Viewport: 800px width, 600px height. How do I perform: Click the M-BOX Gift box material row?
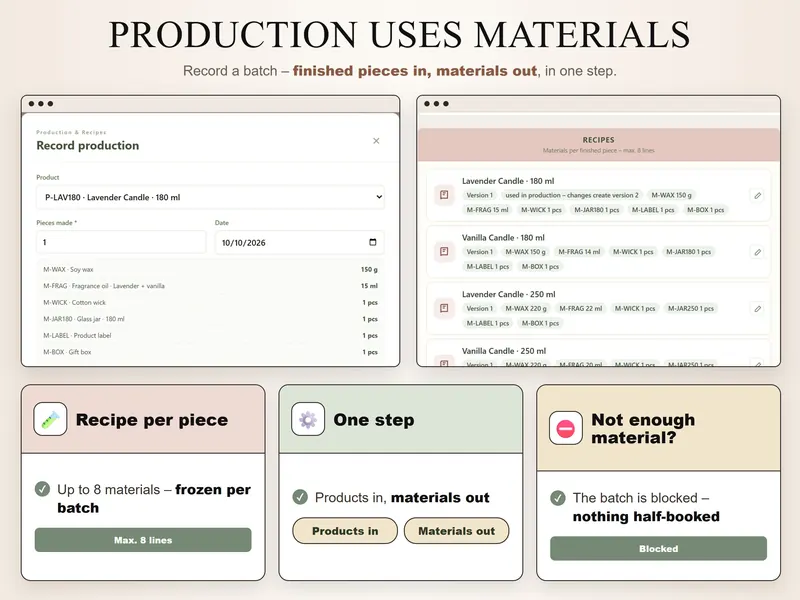coord(210,352)
